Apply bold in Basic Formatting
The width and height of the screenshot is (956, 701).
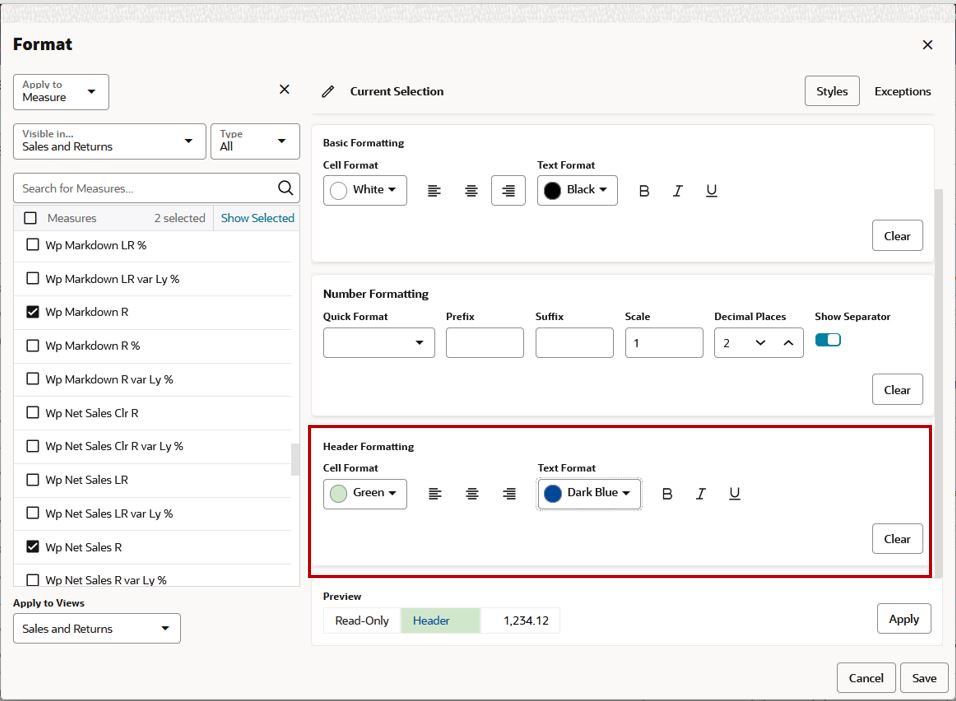(645, 190)
